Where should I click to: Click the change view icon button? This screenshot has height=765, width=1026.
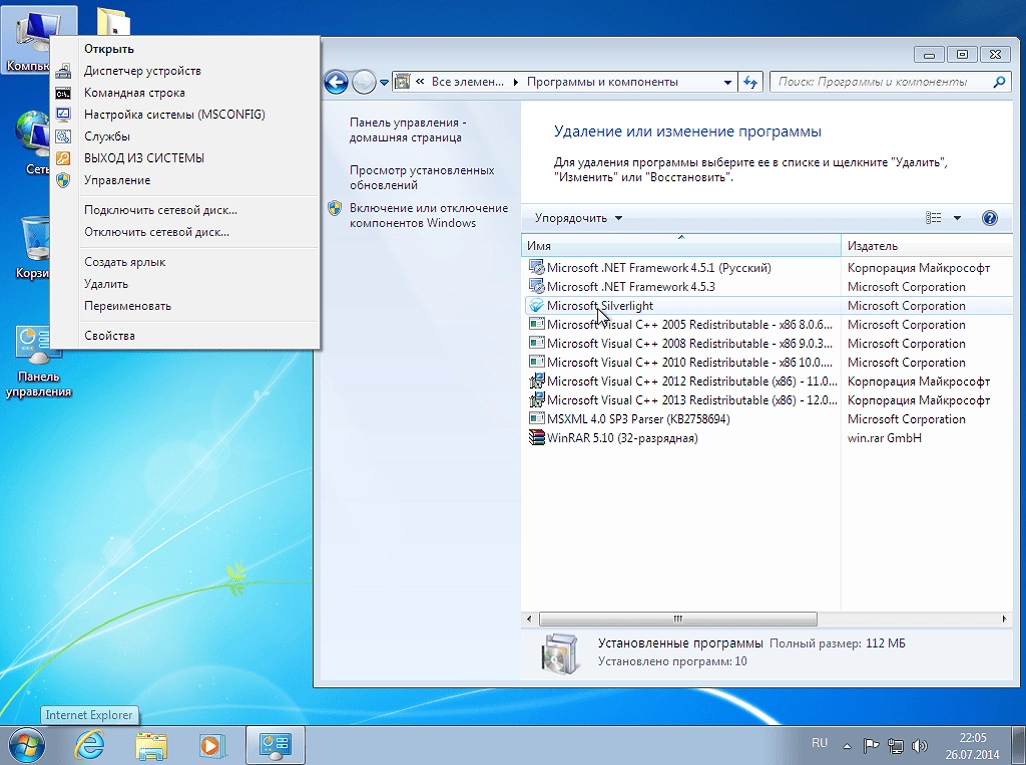pyautogui.click(x=934, y=218)
